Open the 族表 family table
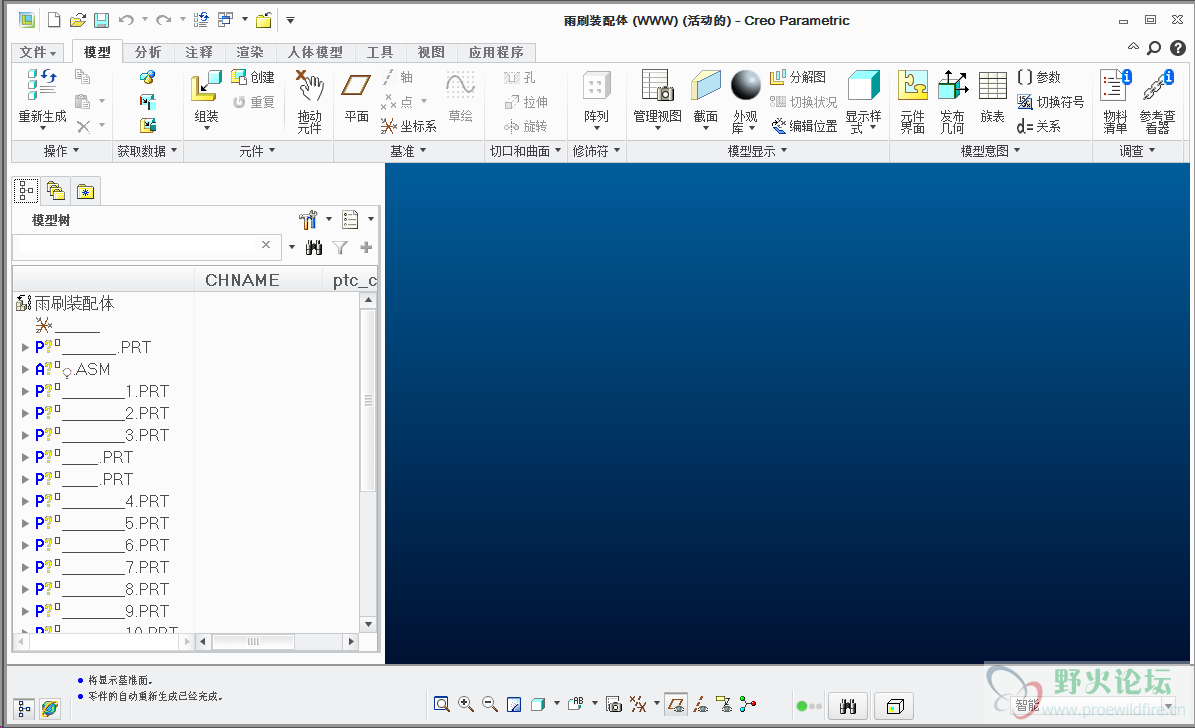 [x=992, y=97]
